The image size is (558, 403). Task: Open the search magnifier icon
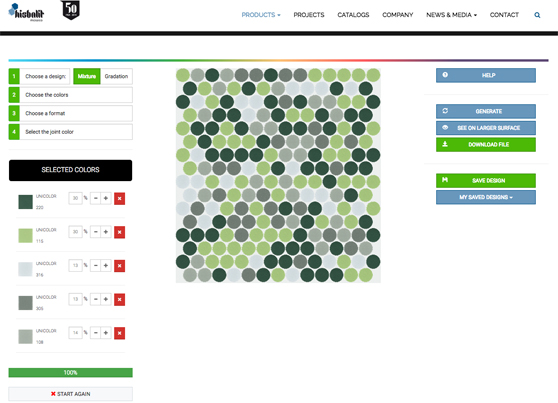pos(537,15)
